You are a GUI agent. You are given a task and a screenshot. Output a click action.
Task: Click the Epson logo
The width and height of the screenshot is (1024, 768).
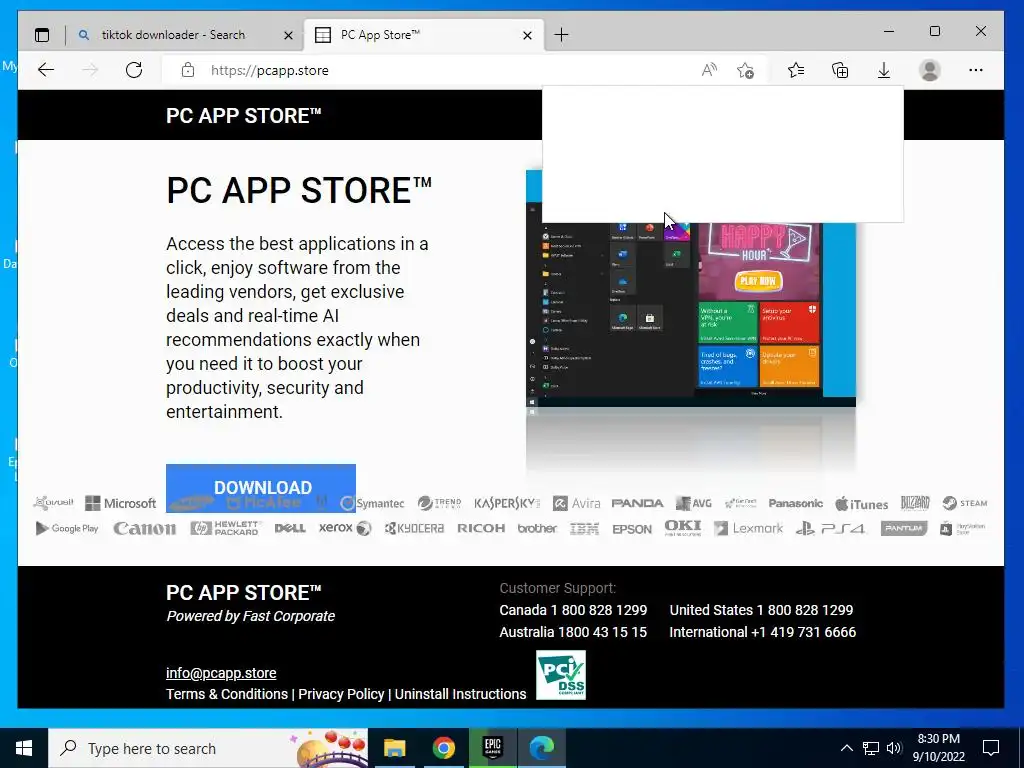632,529
